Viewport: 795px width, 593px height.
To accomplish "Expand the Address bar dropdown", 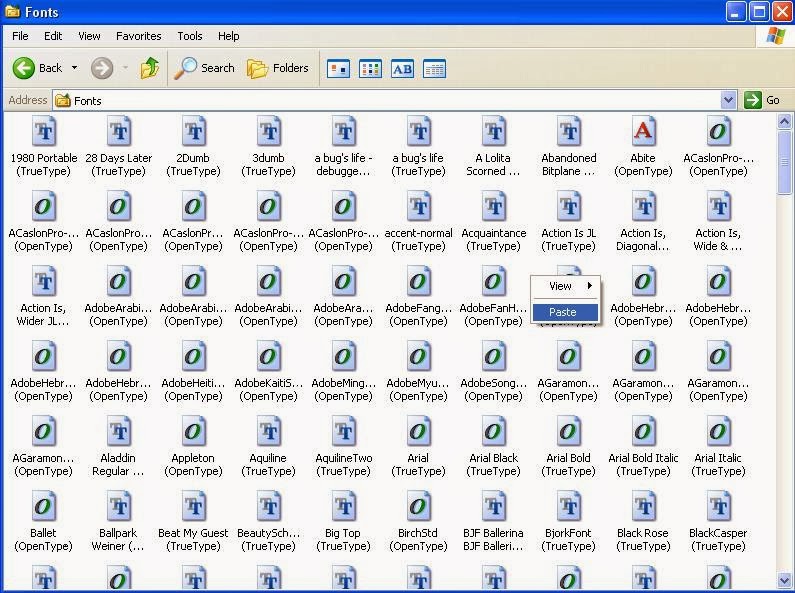I will point(728,100).
